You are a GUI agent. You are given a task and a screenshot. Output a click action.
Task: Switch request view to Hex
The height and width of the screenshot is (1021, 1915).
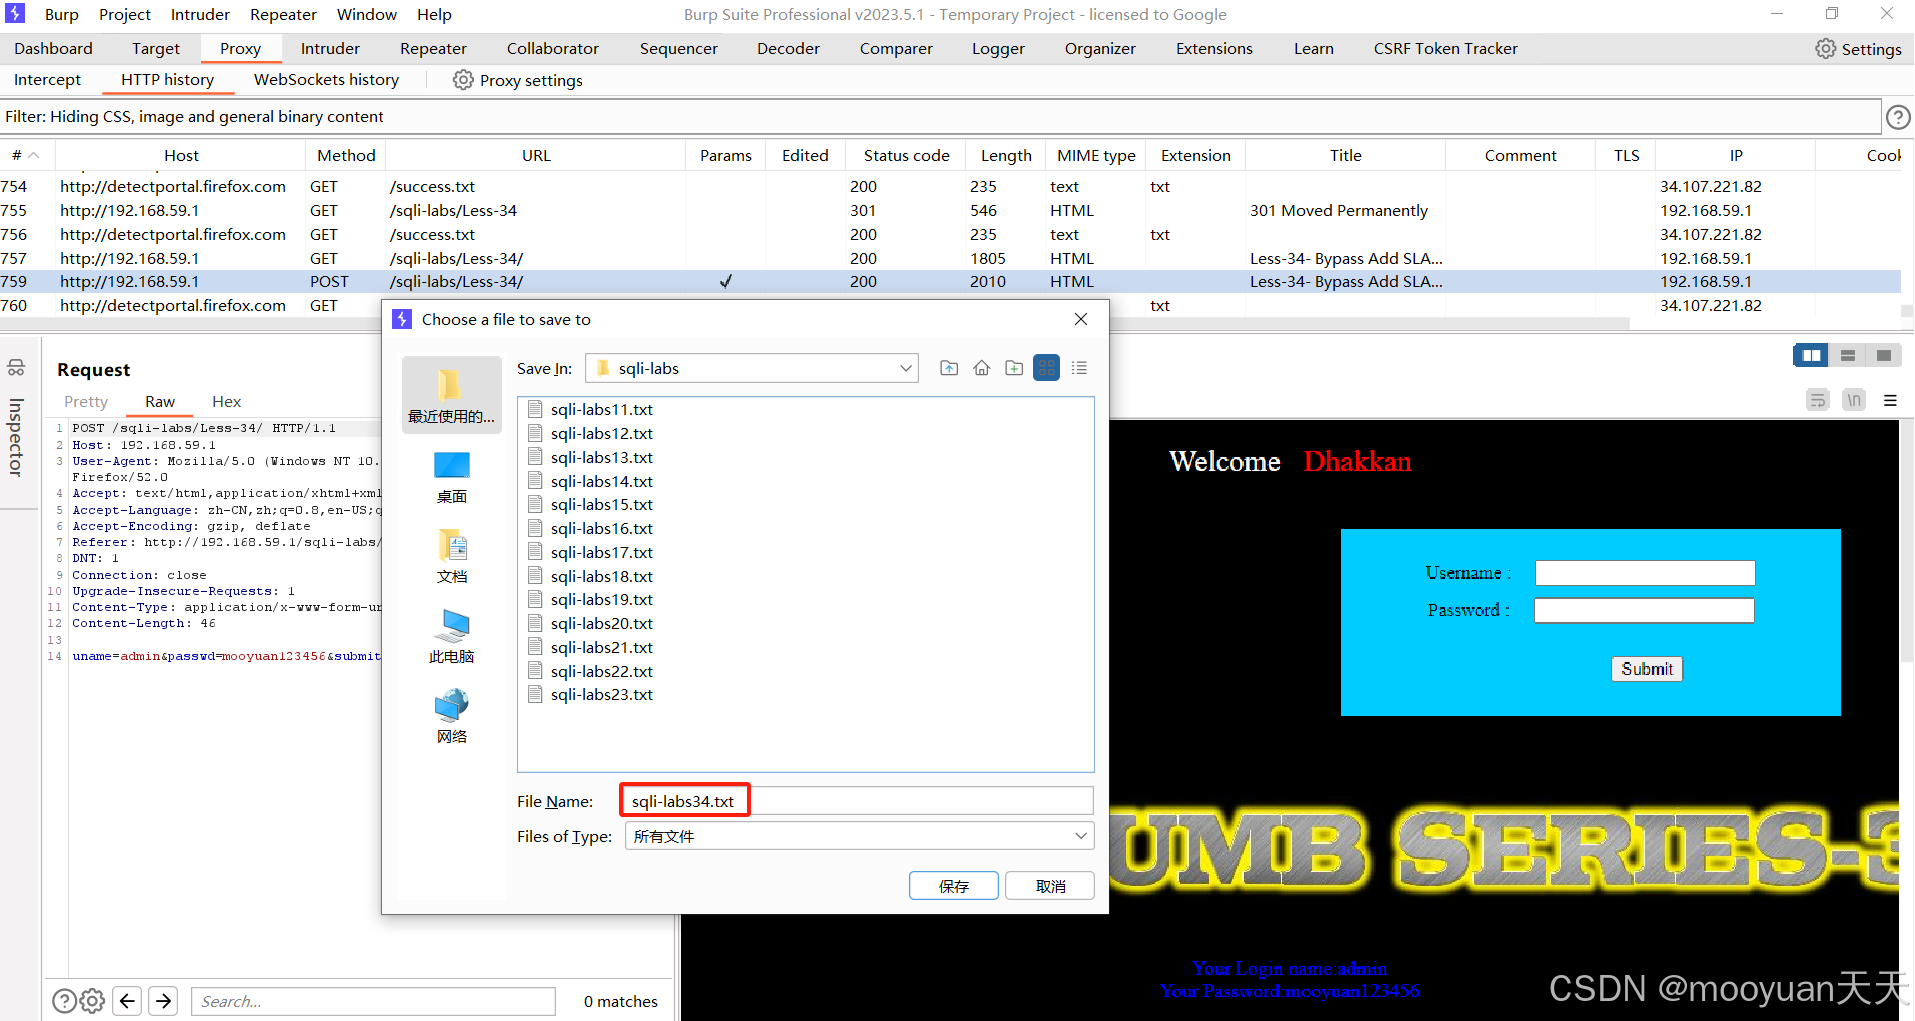click(226, 401)
